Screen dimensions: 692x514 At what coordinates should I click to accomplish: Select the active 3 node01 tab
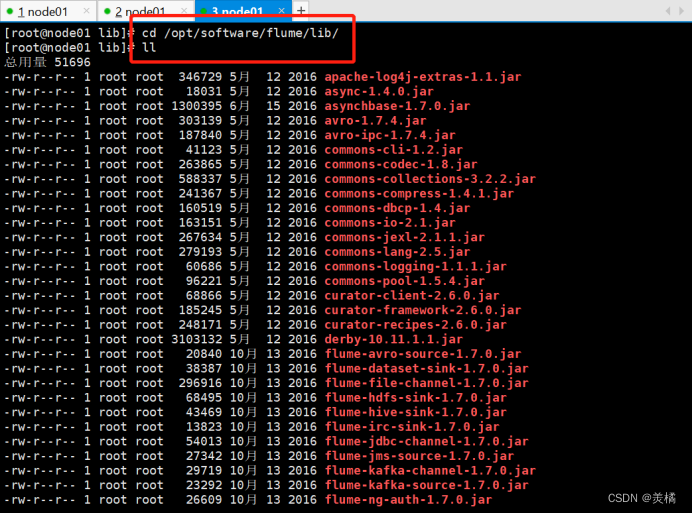click(x=242, y=11)
